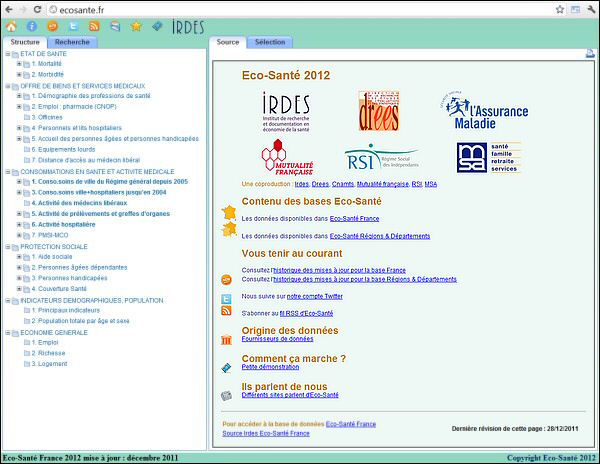Expand the 7. PMSI-MCO node
Viewport: 600px width, 464px height.
(19, 235)
